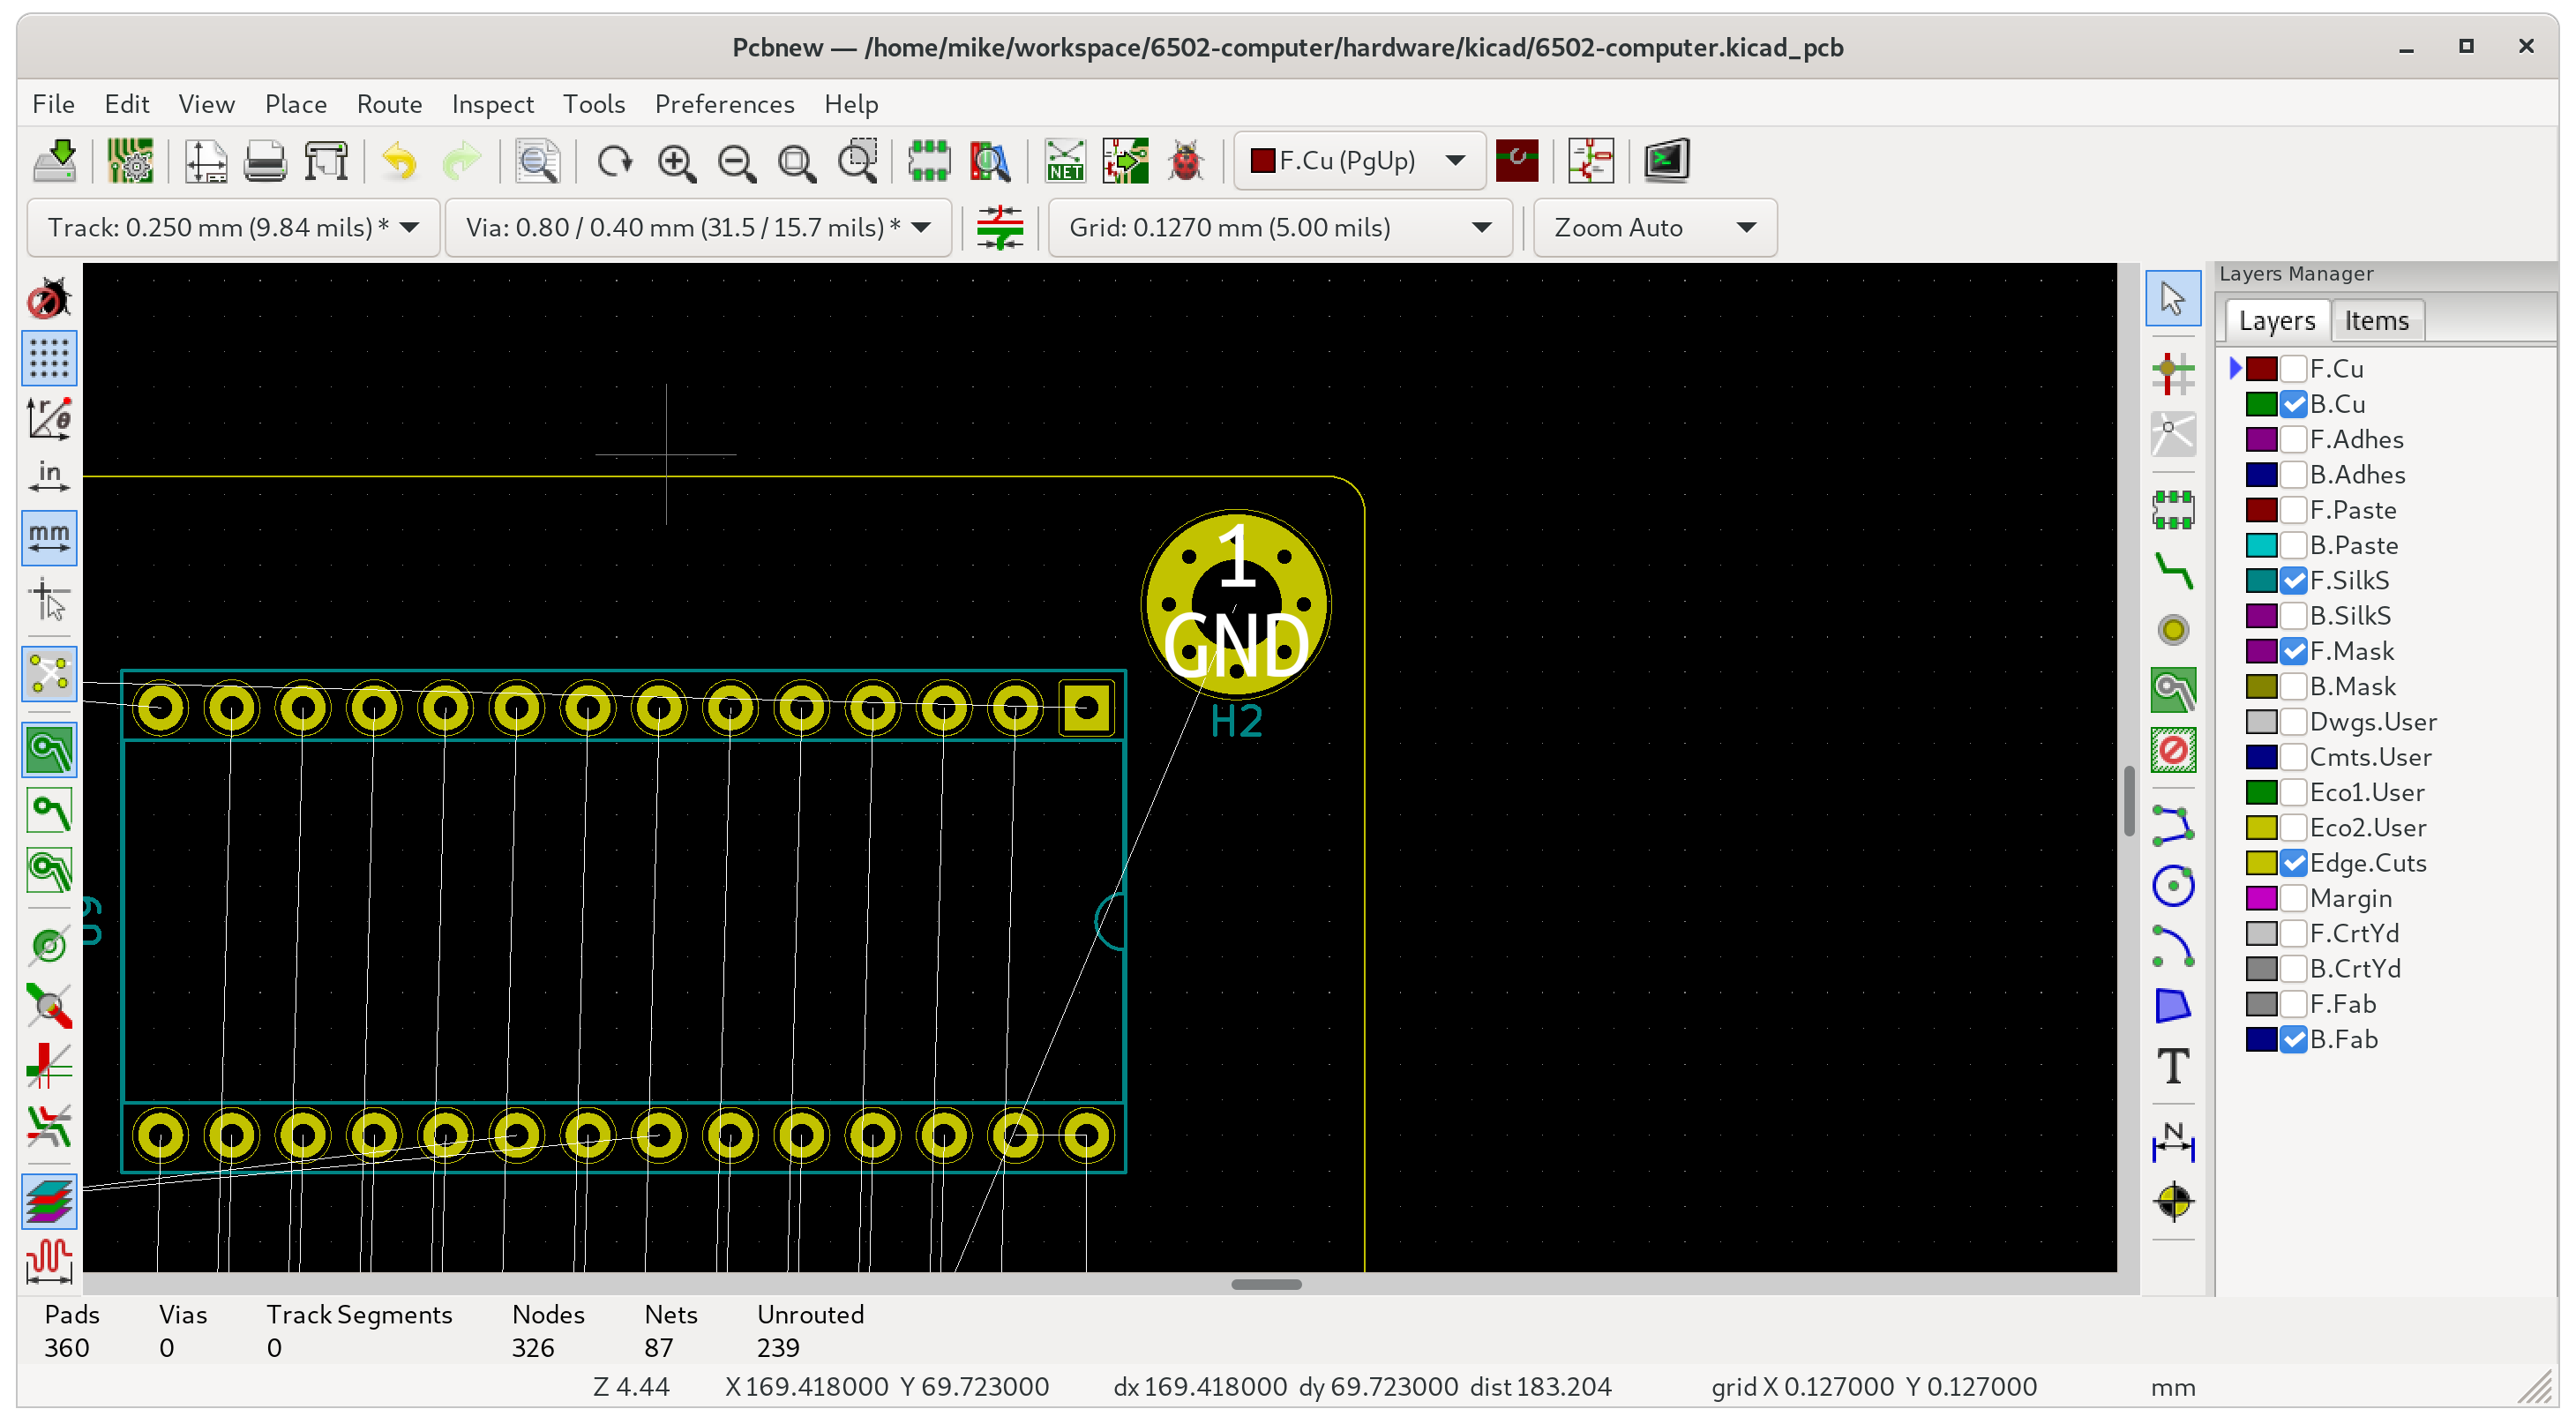The height and width of the screenshot is (1424, 2576).
Task: Click the F.SilkS layer color swatch
Action: [2261, 581]
